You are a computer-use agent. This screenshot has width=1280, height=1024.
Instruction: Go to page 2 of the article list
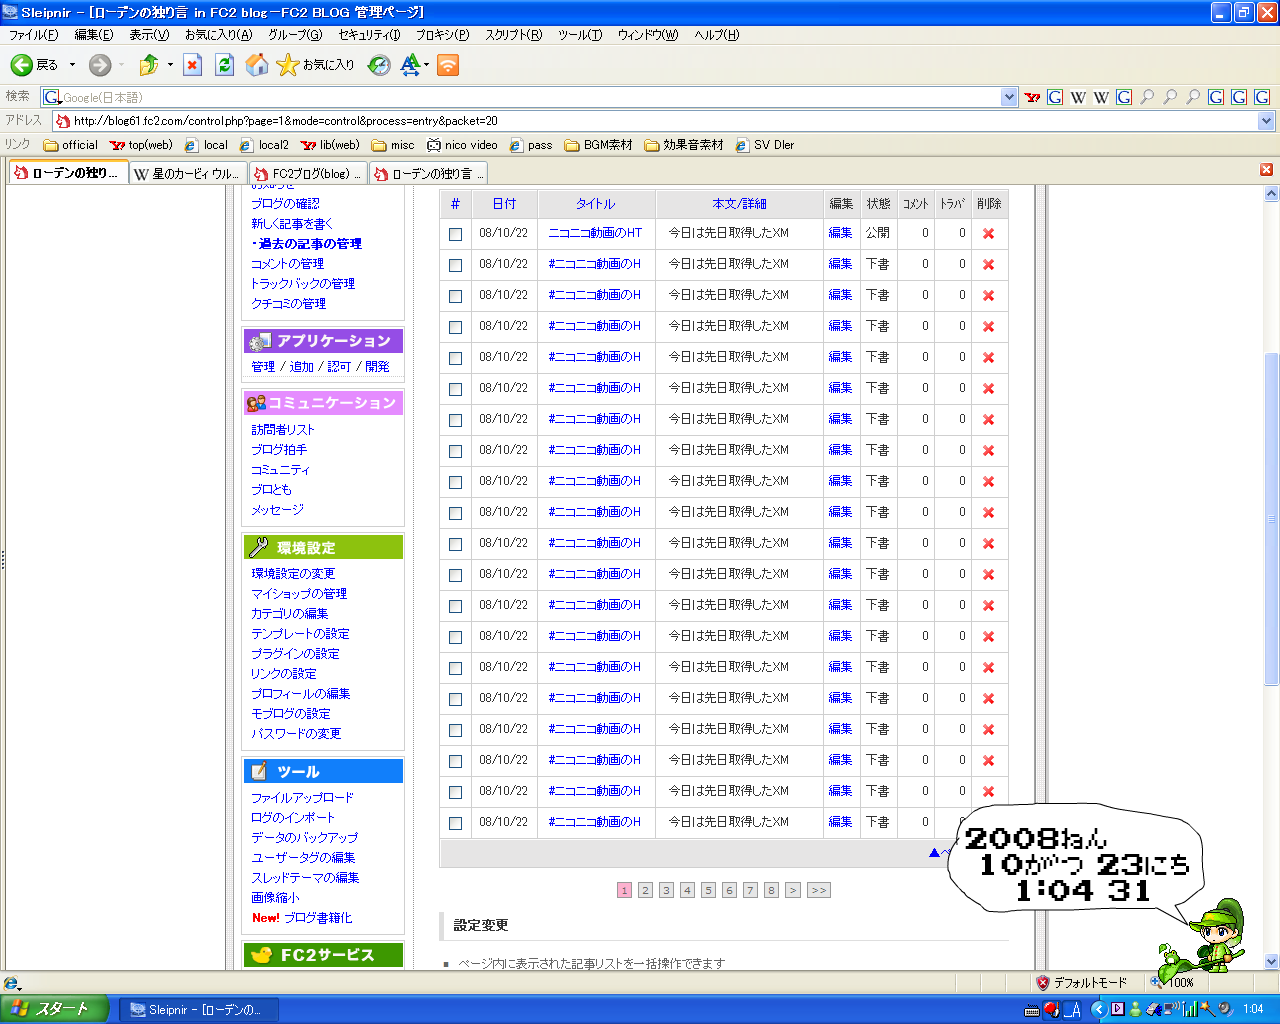pyautogui.click(x=645, y=890)
